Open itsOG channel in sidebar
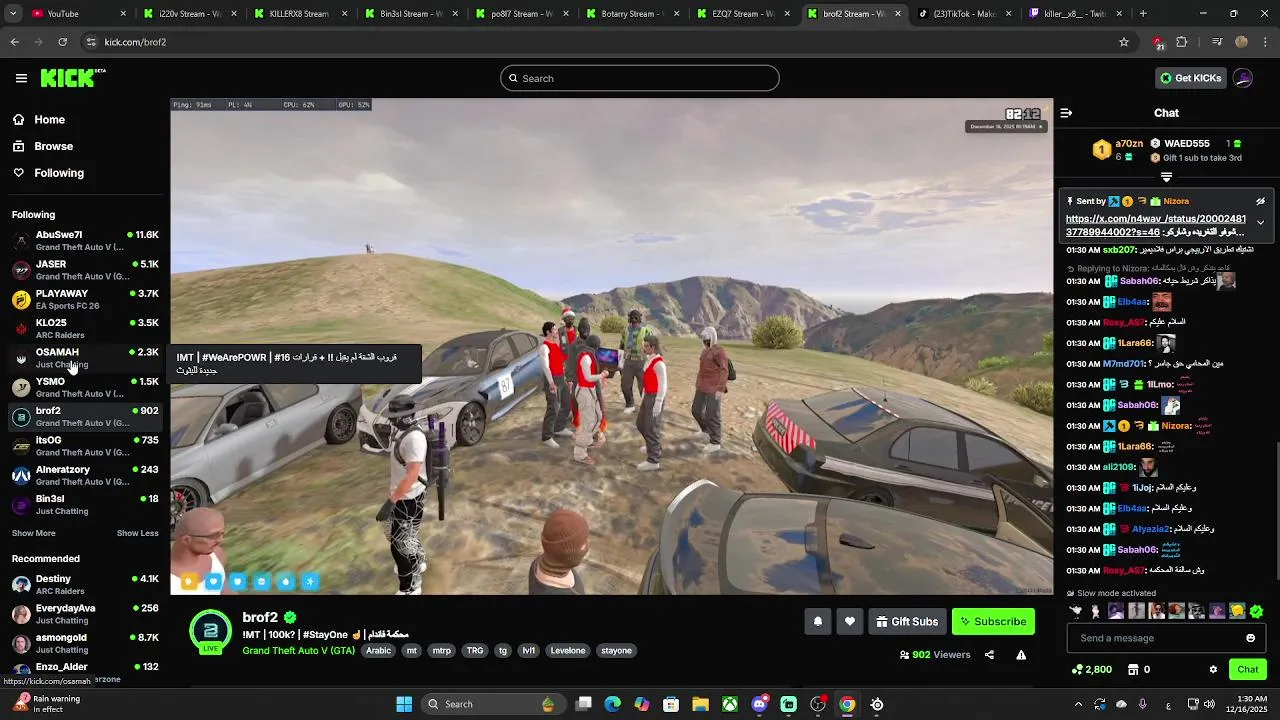This screenshot has width=1280, height=720. tap(85, 446)
